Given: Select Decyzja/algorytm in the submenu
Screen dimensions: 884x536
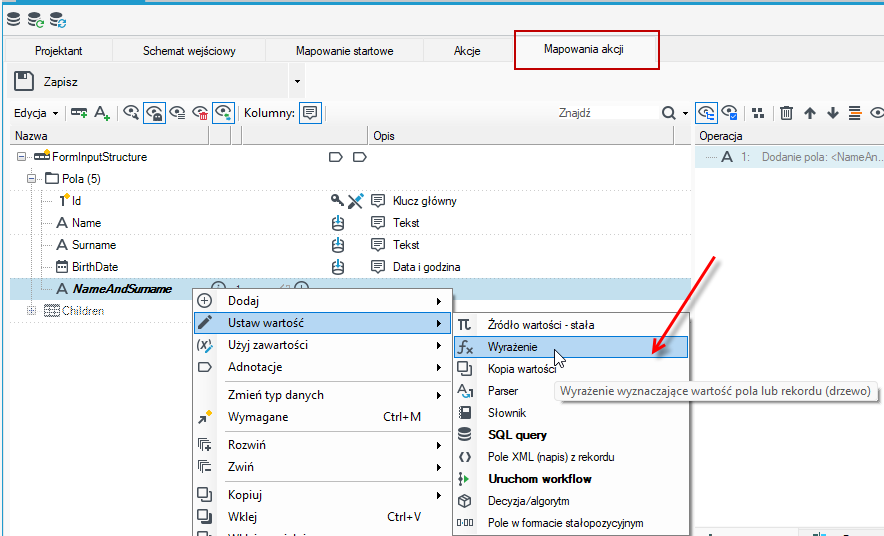Looking at the screenshot, I should [x=571, y=500].
